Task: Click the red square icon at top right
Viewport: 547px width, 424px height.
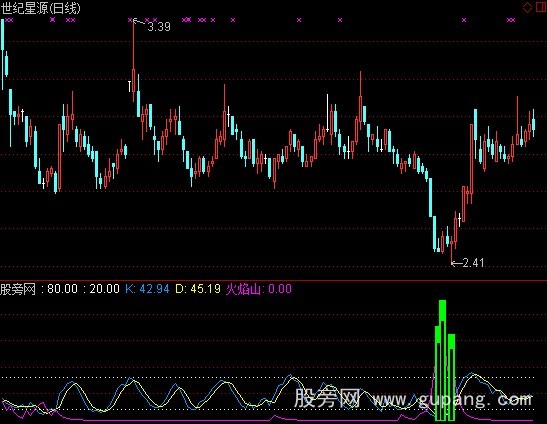Action: click(541, 7)
